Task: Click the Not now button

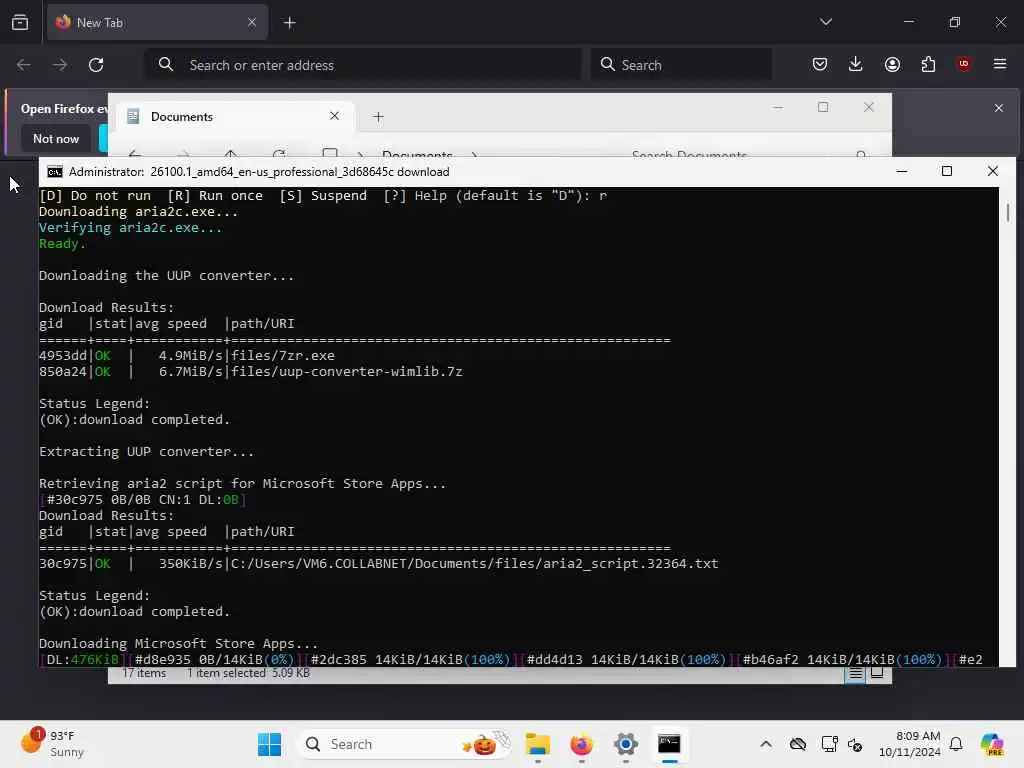Action: [x=56, y=138]
